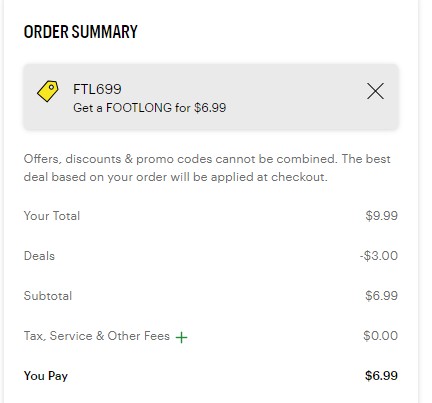Image resolution: width=432 pixels, height=403 pixels.
Task: Click the Tax, Service & Other Fees label
Action: (x=97, y=336)
